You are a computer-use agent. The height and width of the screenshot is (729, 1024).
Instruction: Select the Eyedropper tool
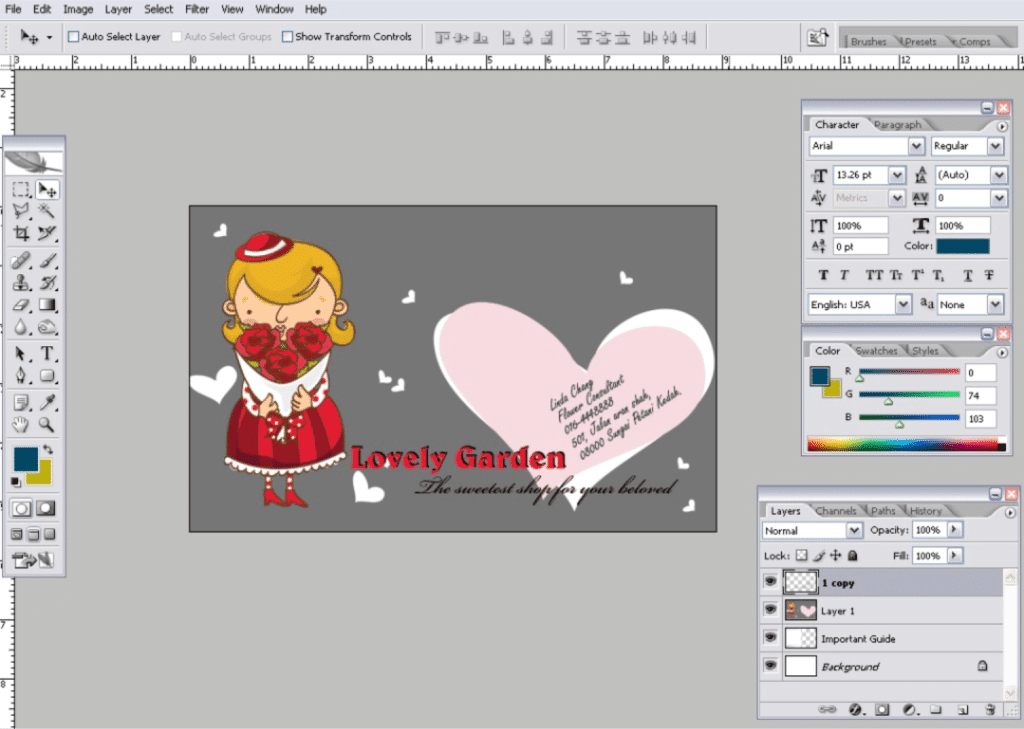[47, 402]
